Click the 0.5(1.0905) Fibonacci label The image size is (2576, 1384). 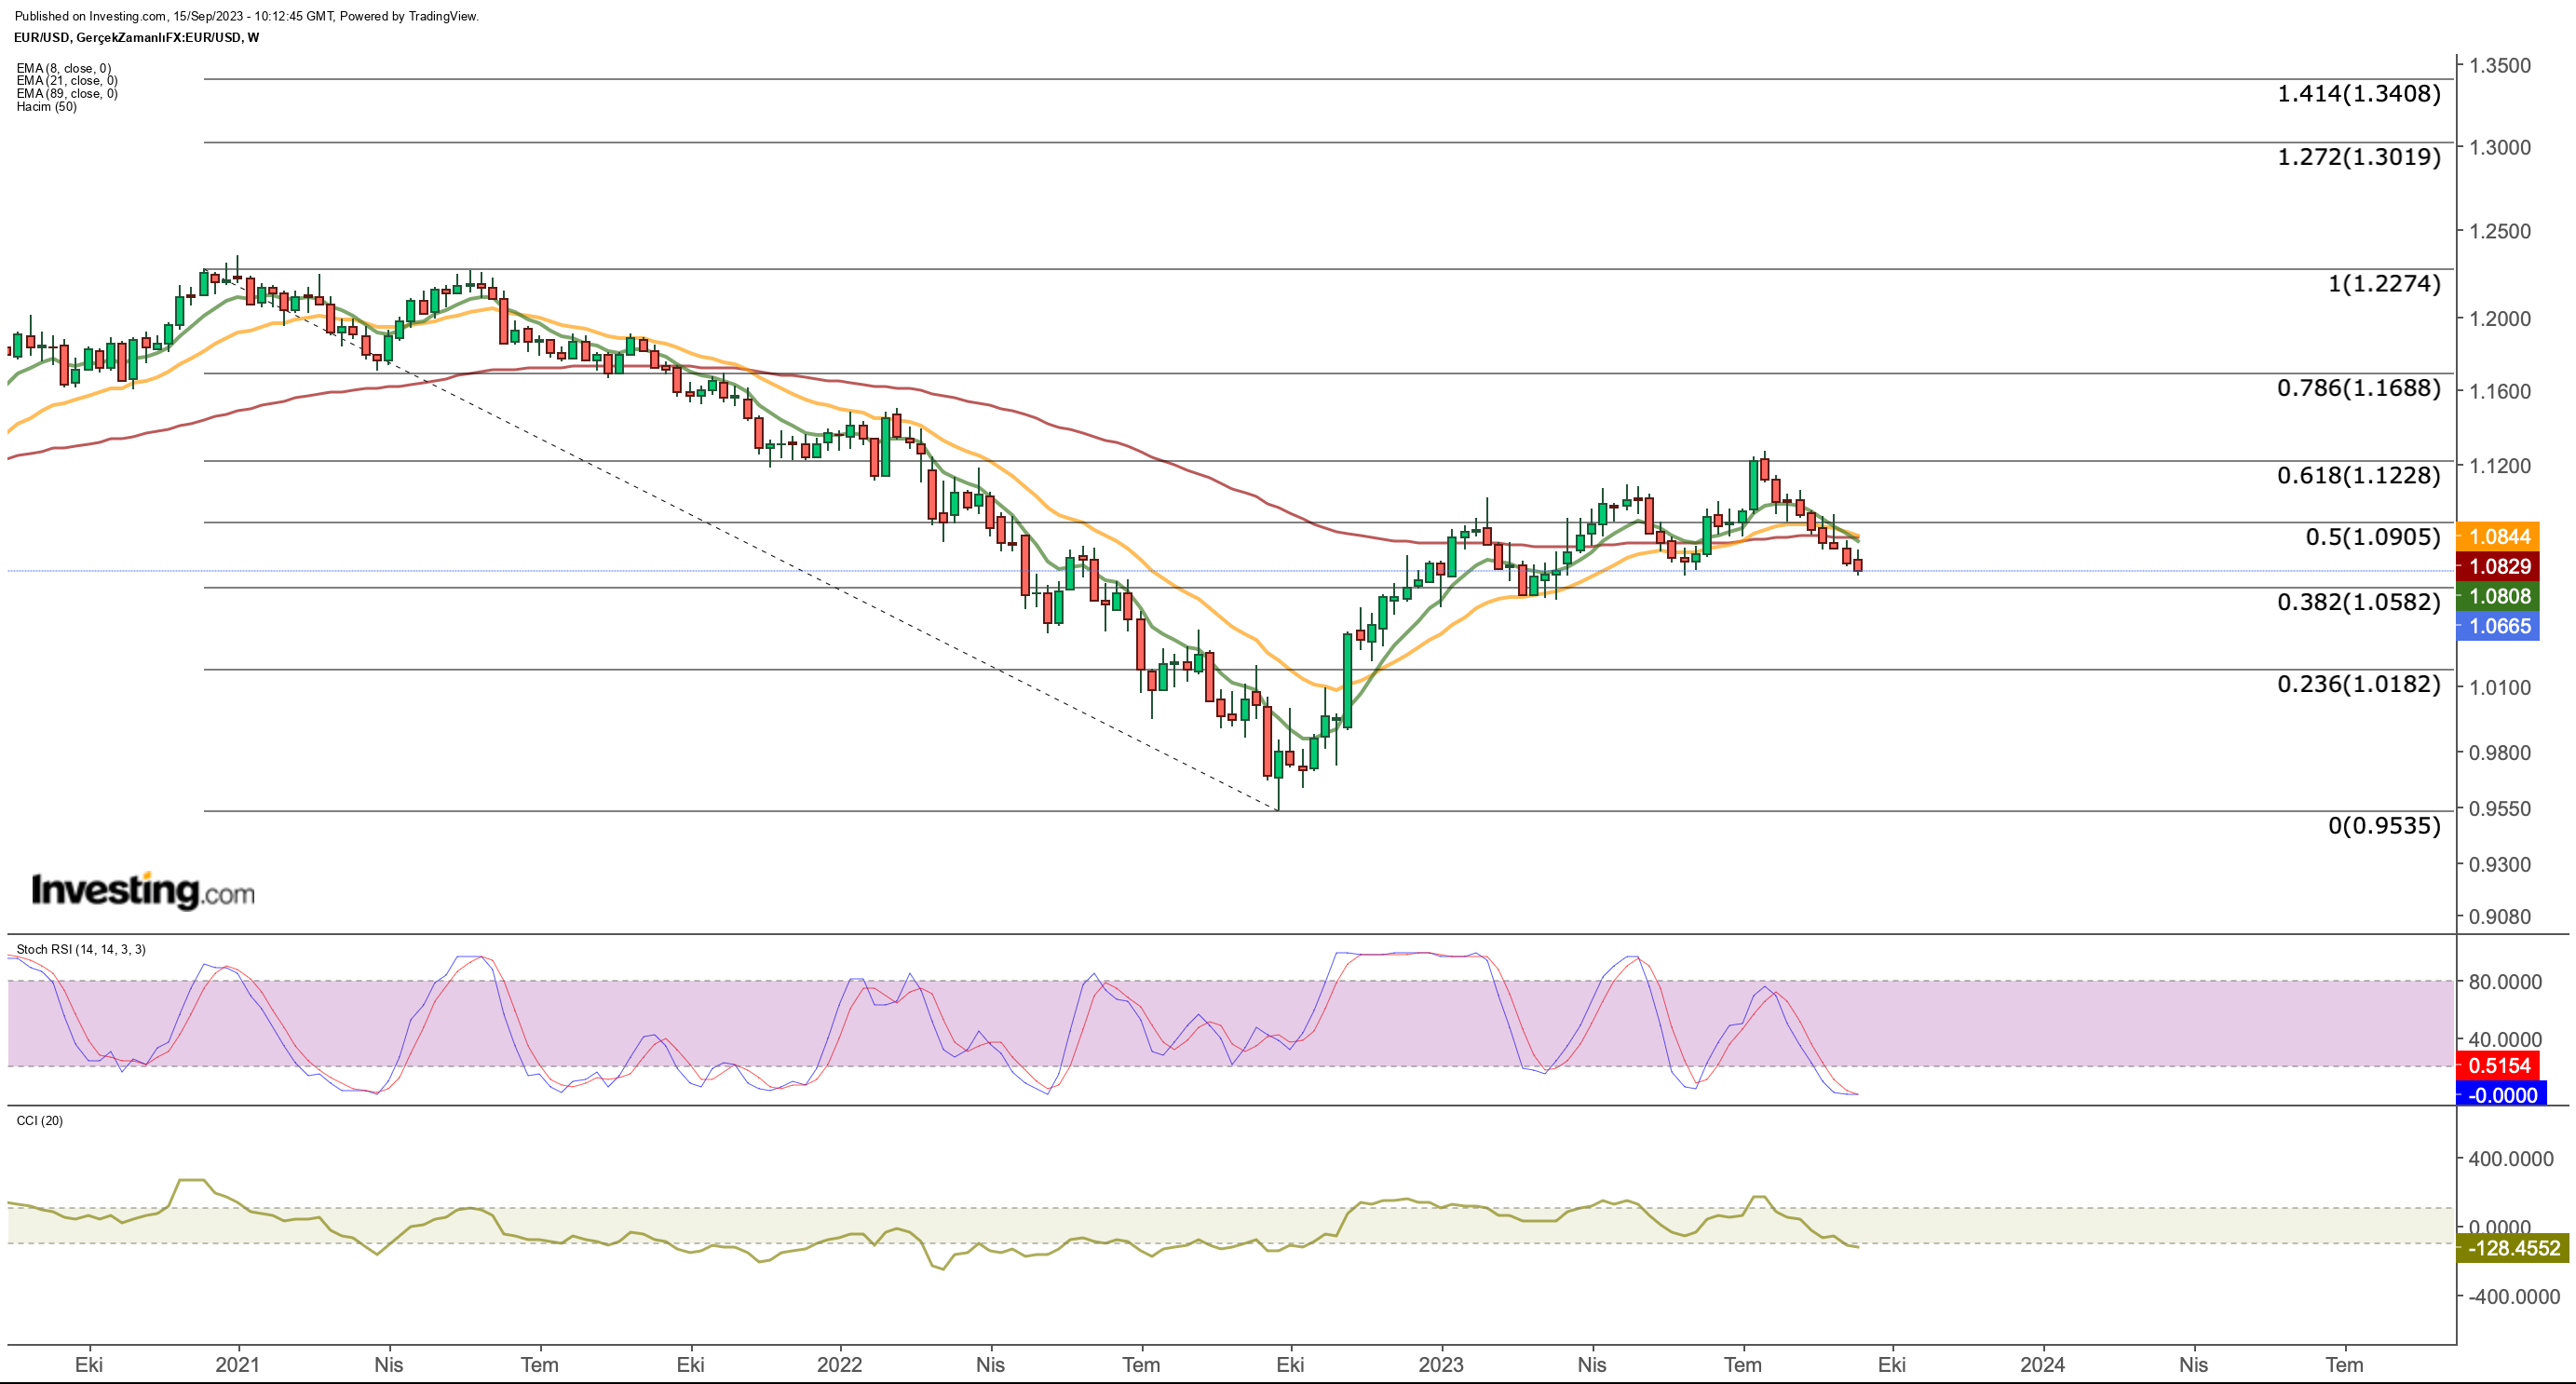2372,537
